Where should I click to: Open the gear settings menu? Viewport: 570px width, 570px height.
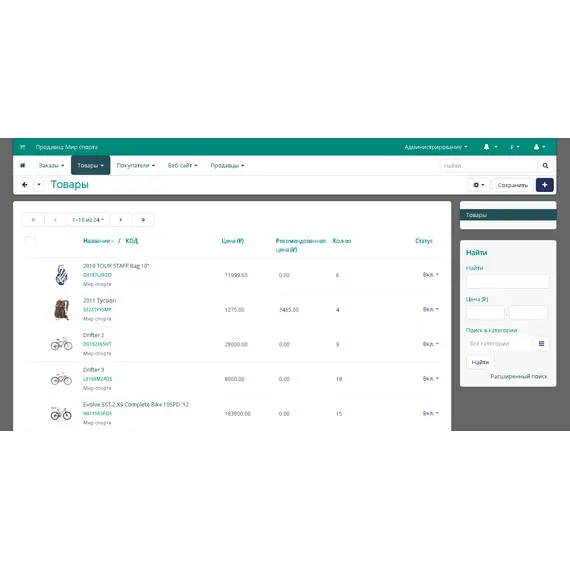(478, 185)
